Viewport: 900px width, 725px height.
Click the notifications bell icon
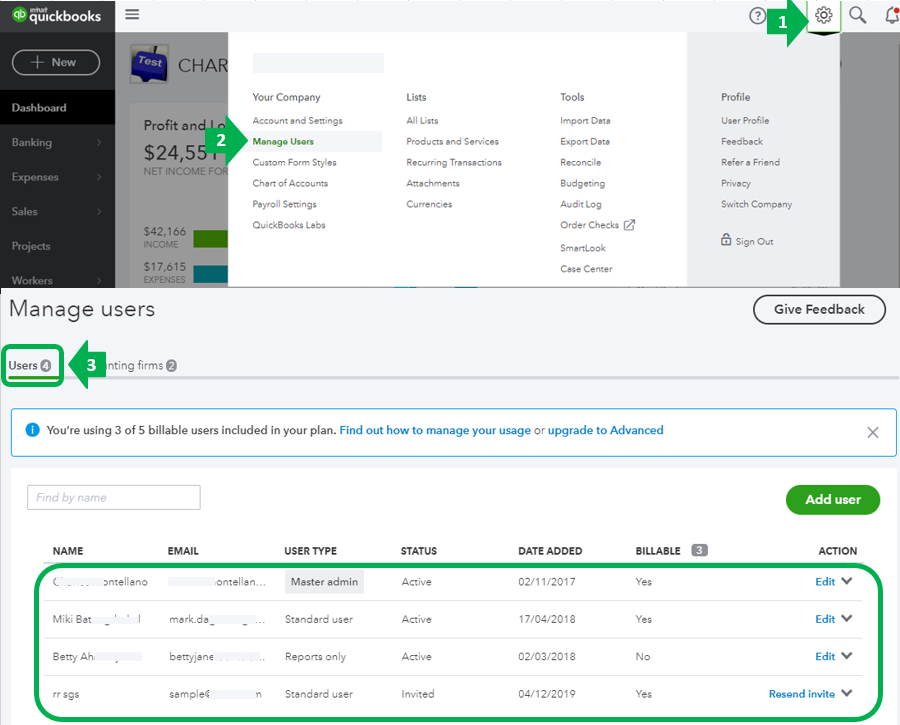click(892, 15)
